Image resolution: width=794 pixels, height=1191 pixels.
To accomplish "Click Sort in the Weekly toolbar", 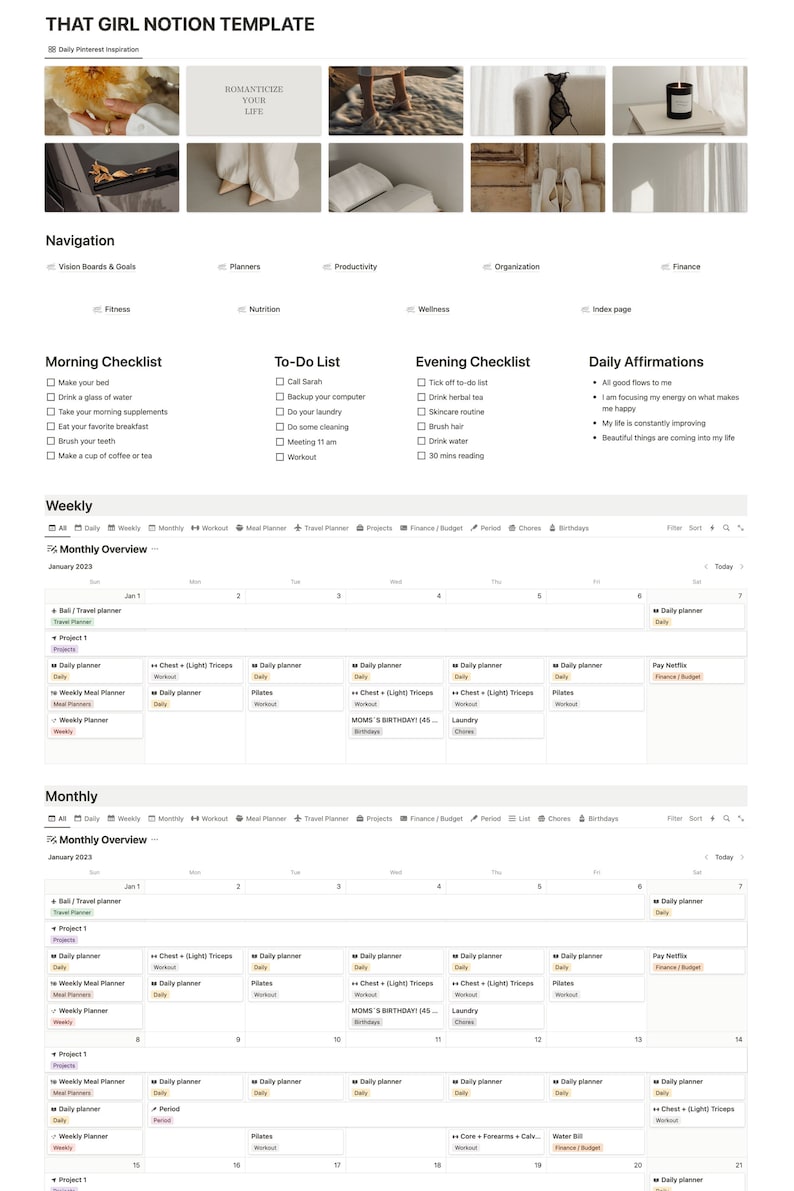I will [x=695, y=528].
